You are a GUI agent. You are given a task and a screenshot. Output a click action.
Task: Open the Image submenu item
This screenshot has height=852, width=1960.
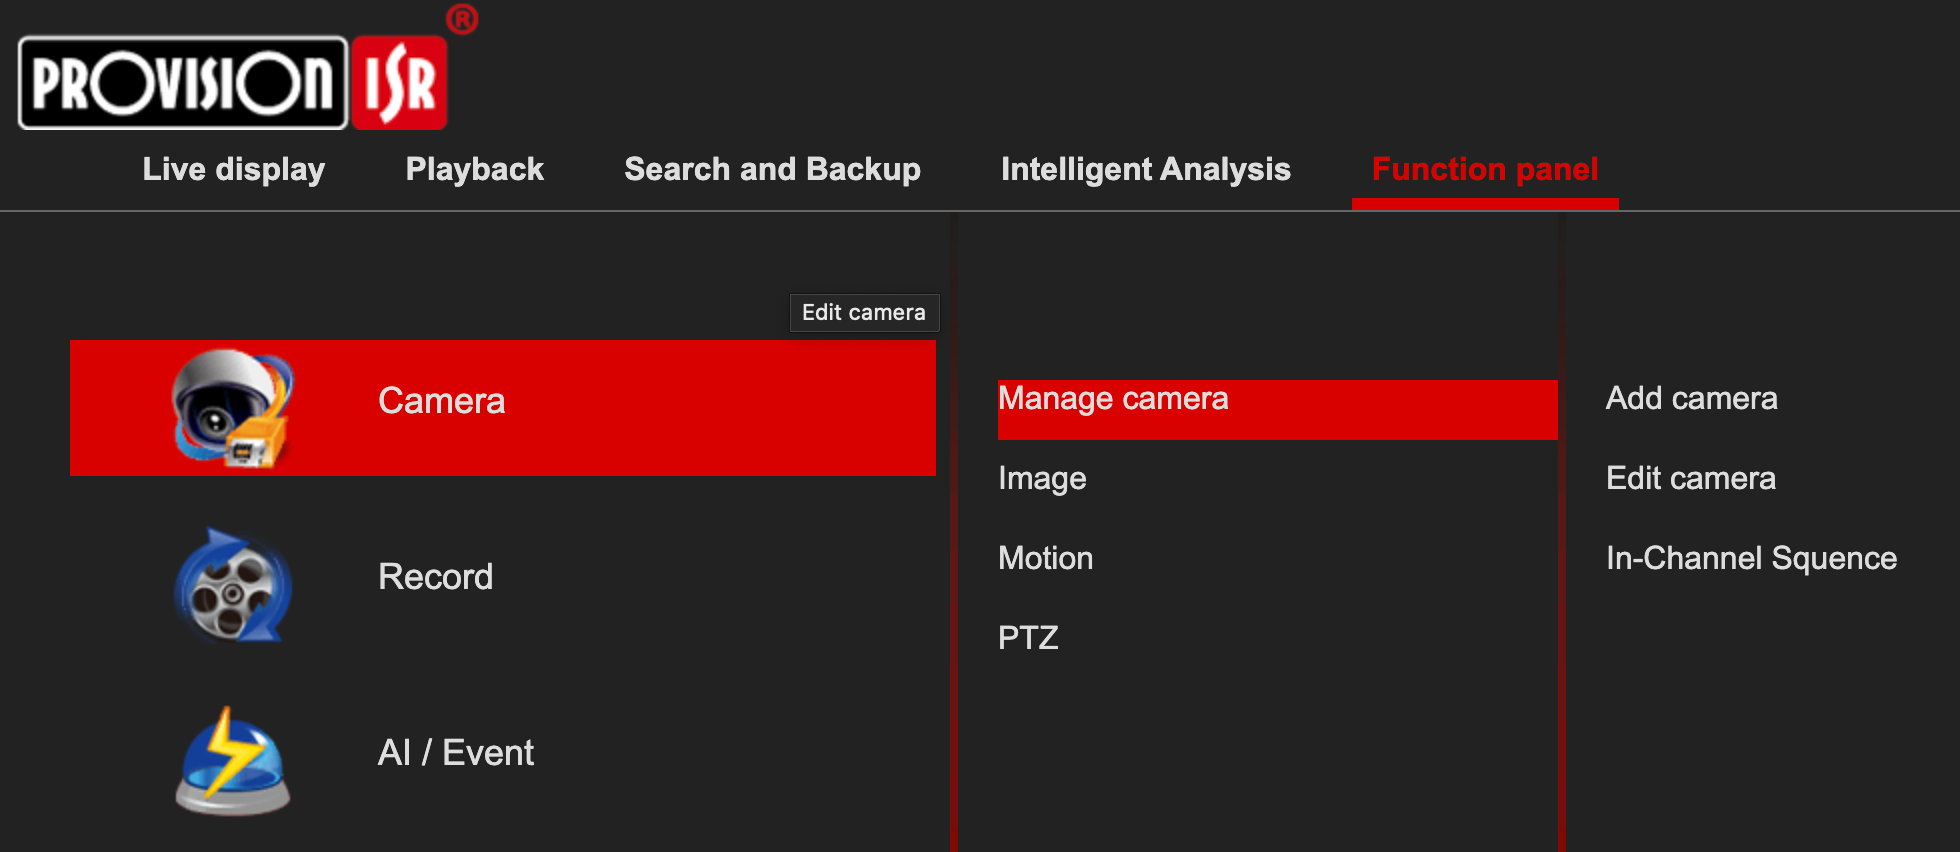pyautogui.click(x=1042, y=479)
